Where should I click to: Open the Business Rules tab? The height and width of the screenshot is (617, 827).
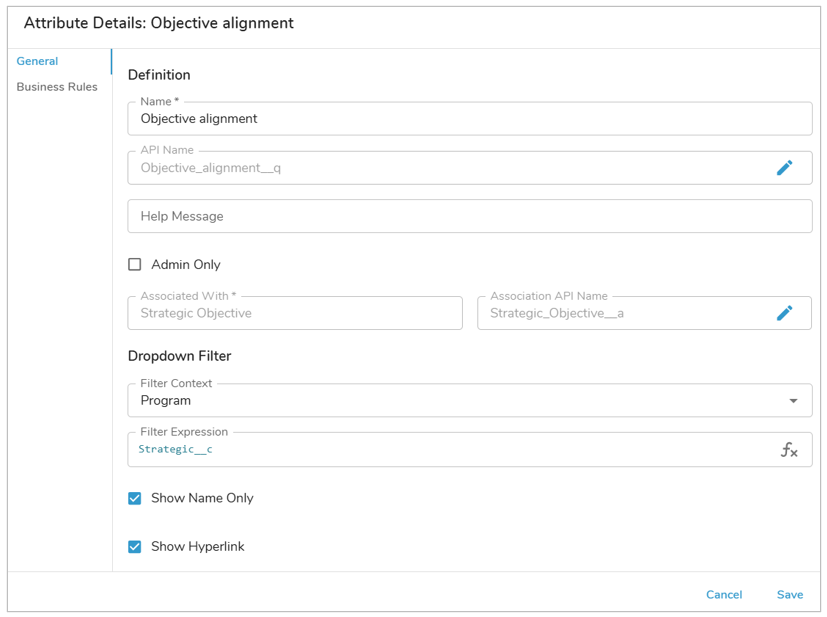57,87
